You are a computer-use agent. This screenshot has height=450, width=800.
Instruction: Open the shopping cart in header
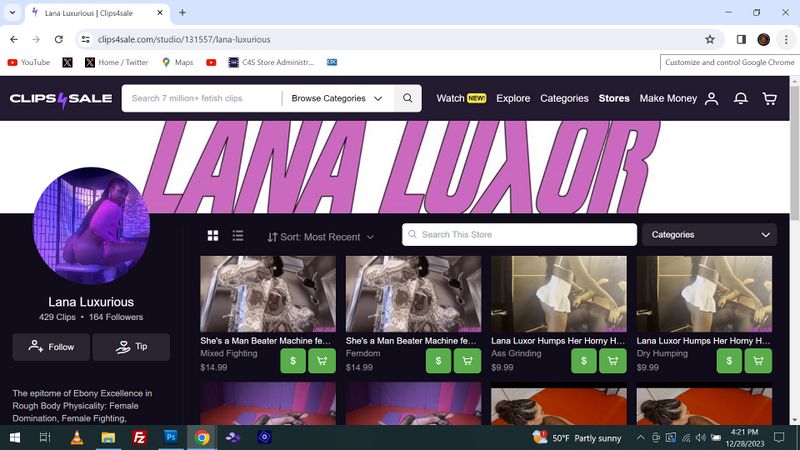(x=769, y=98)
